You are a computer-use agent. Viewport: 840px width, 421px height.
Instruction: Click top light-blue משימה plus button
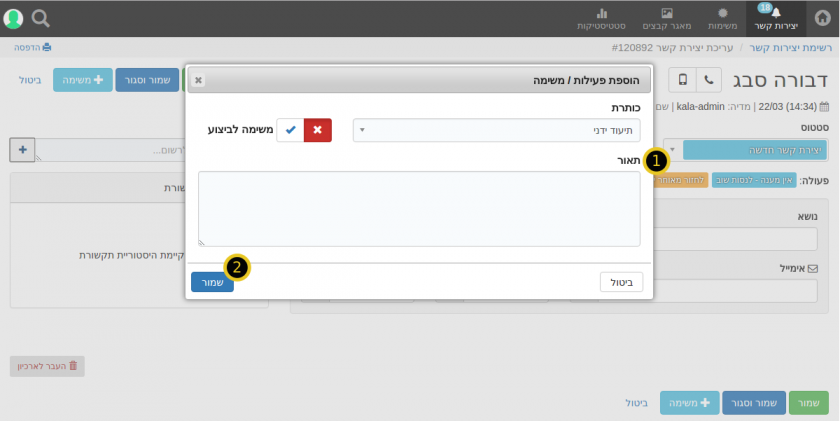82,80
